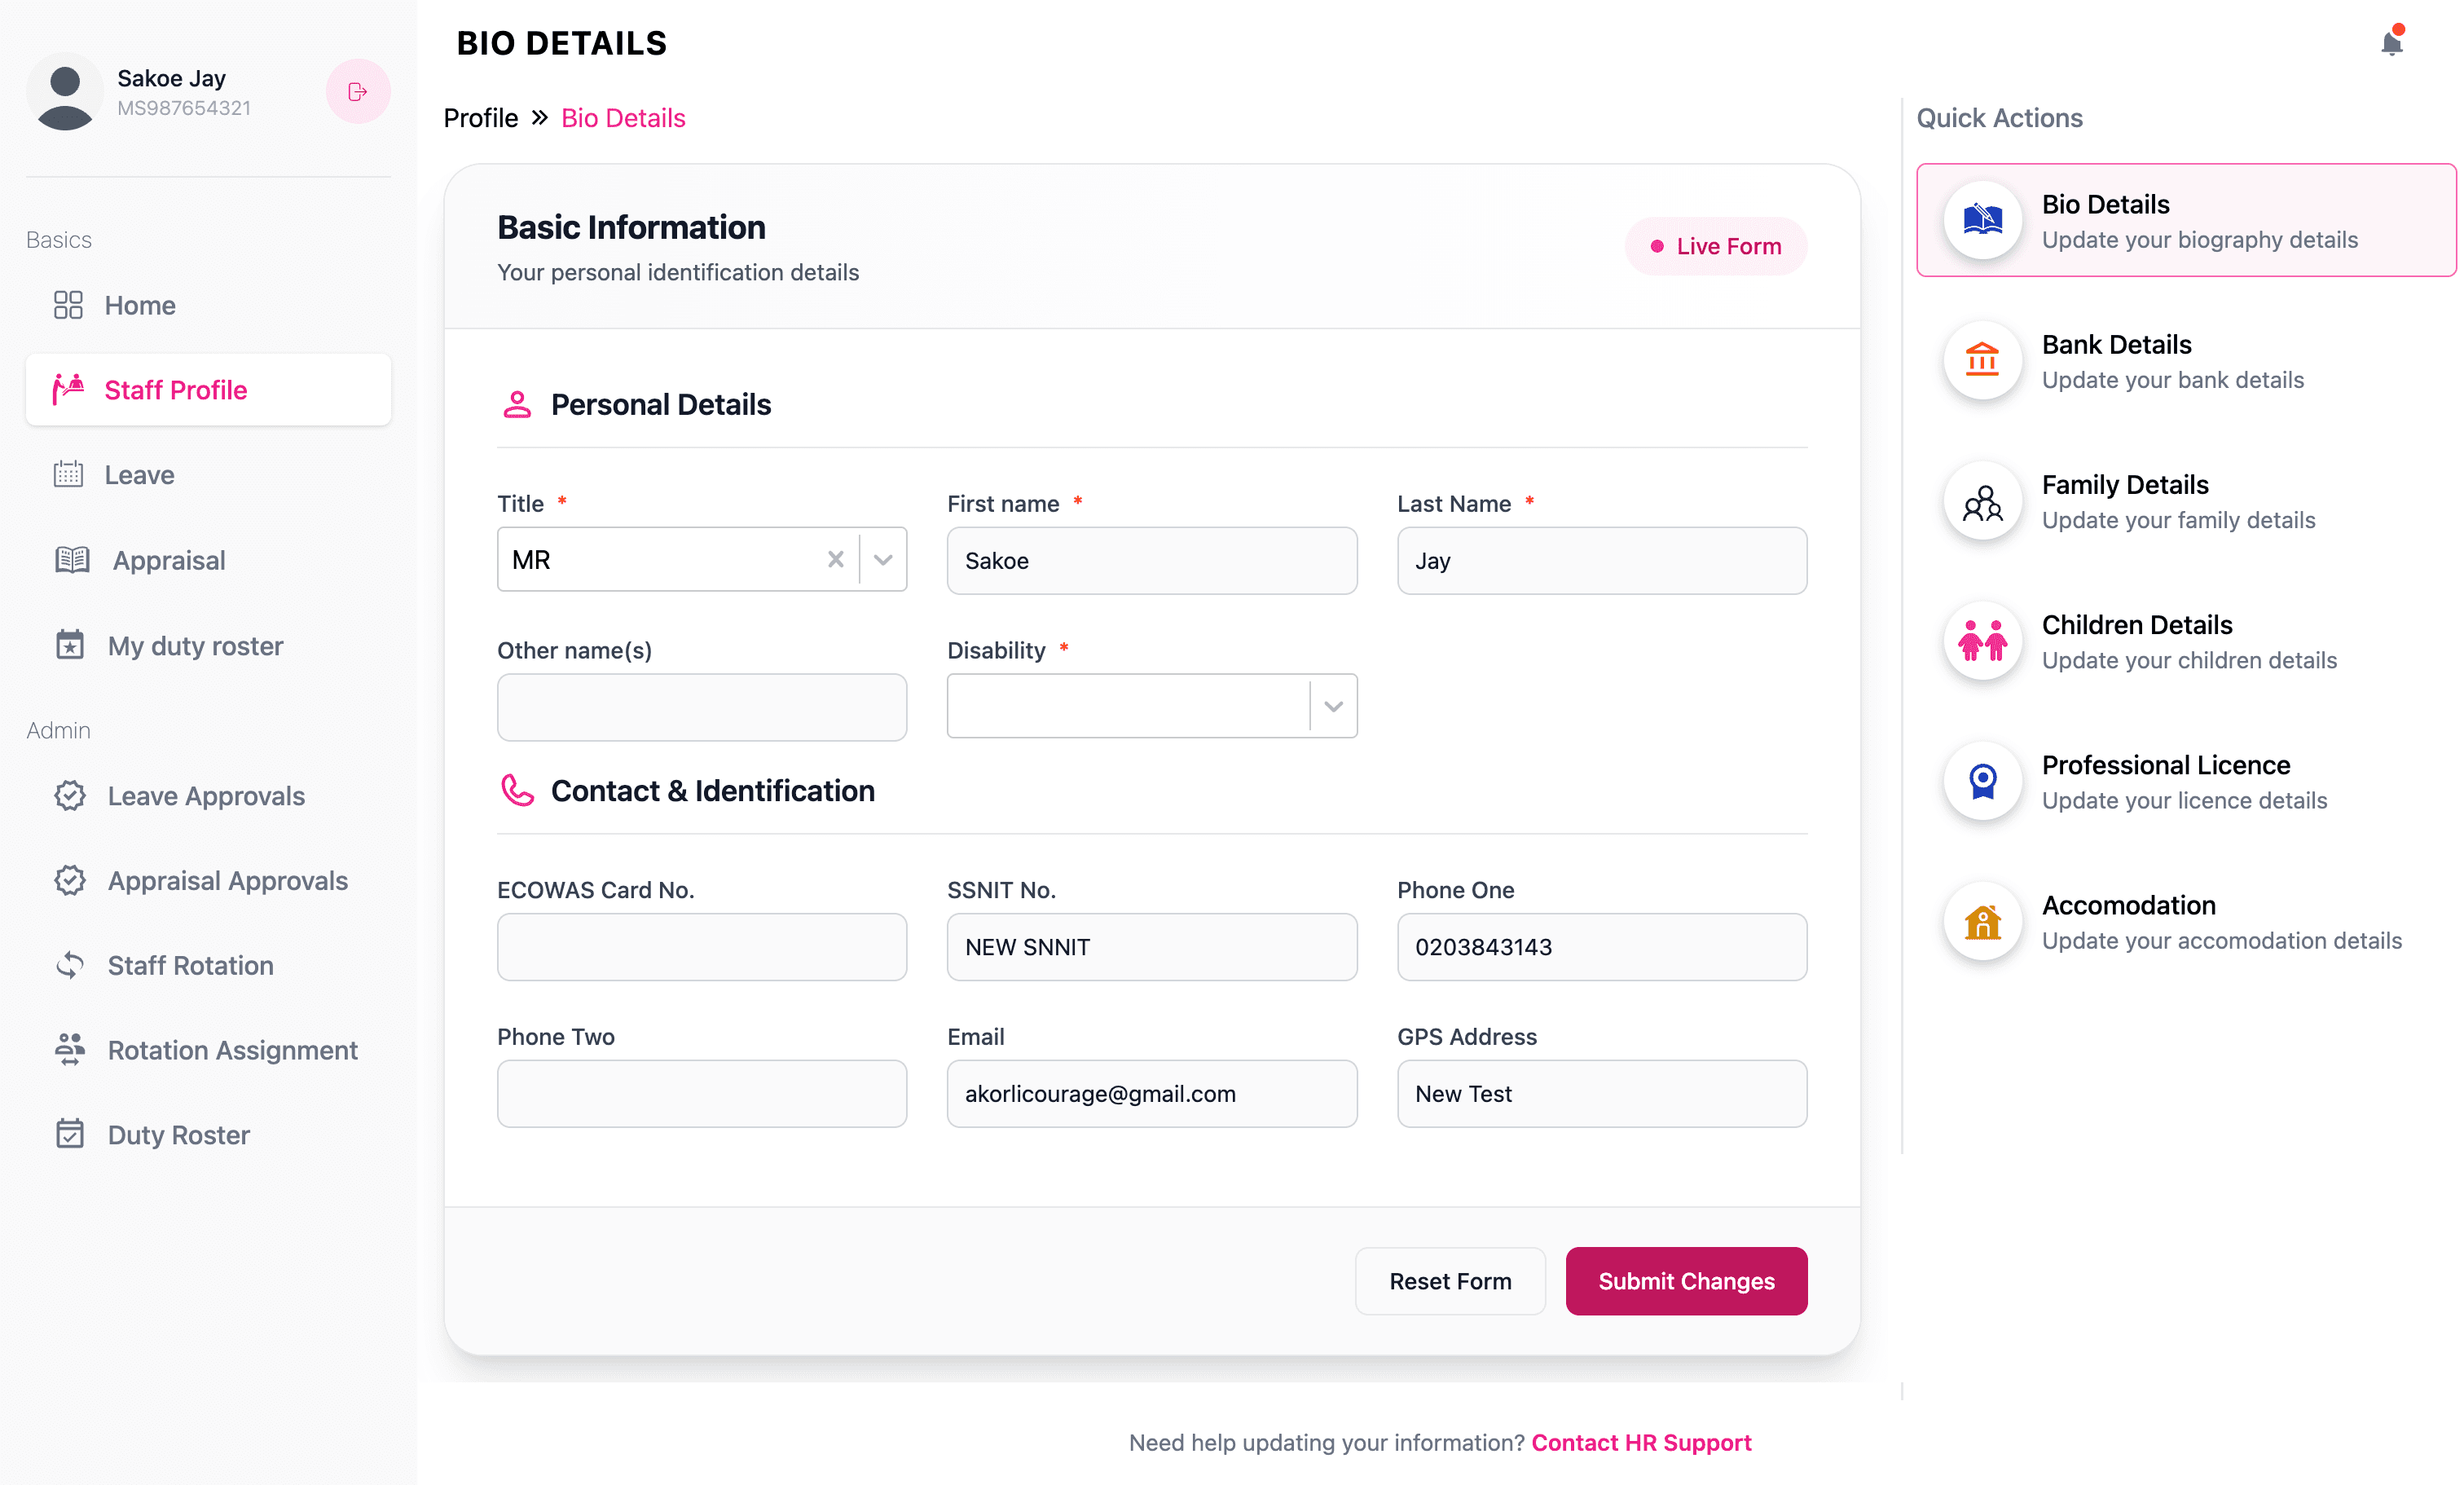
Task: Open the Leave menu item
Action: (x=208, y=474)
